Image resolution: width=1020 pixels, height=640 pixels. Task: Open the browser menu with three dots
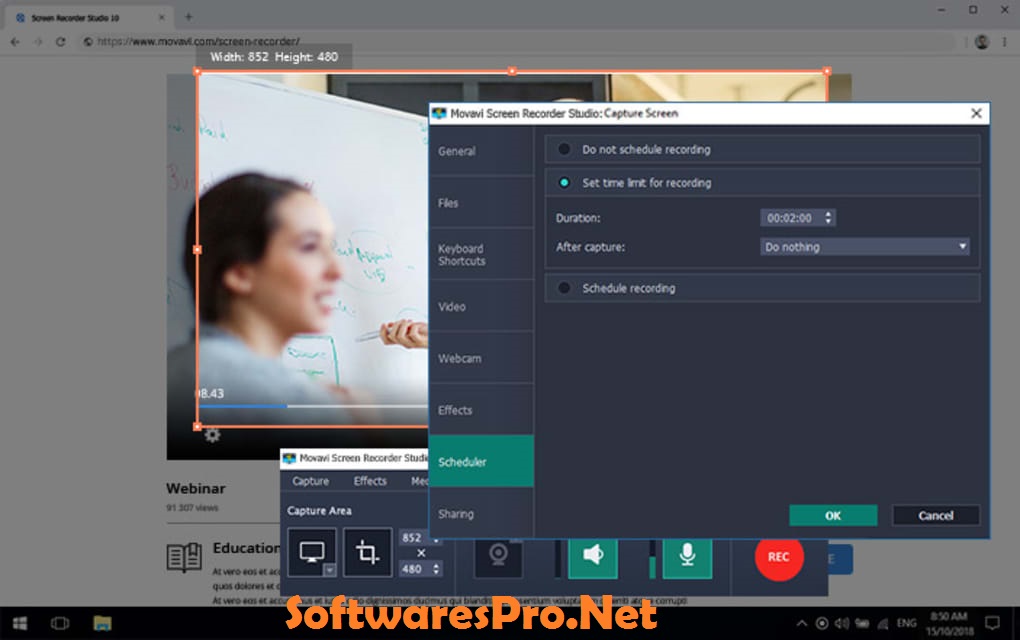pos(1003,42)
